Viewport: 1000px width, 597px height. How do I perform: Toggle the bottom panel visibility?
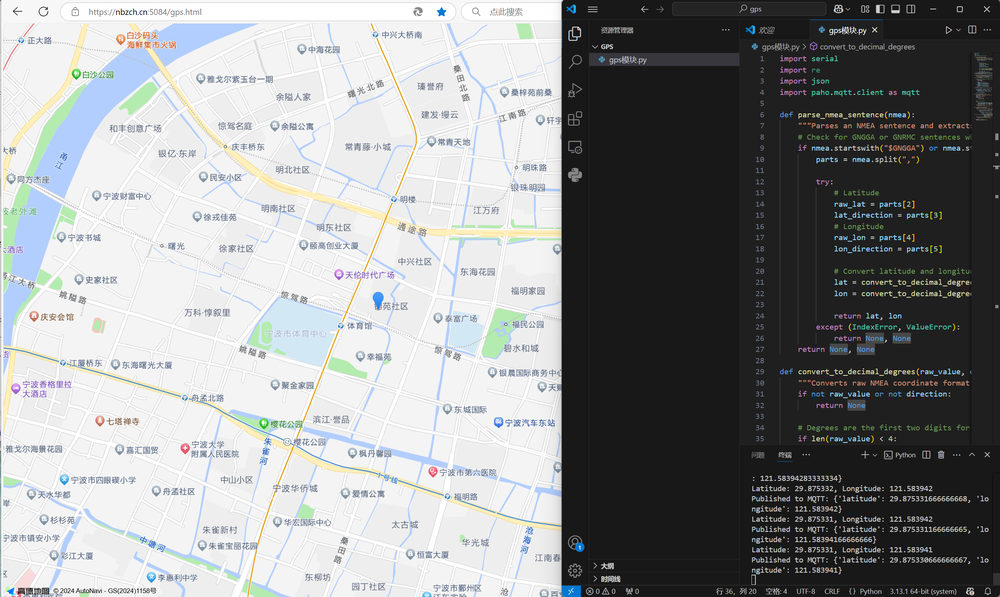tap(895, 9)
